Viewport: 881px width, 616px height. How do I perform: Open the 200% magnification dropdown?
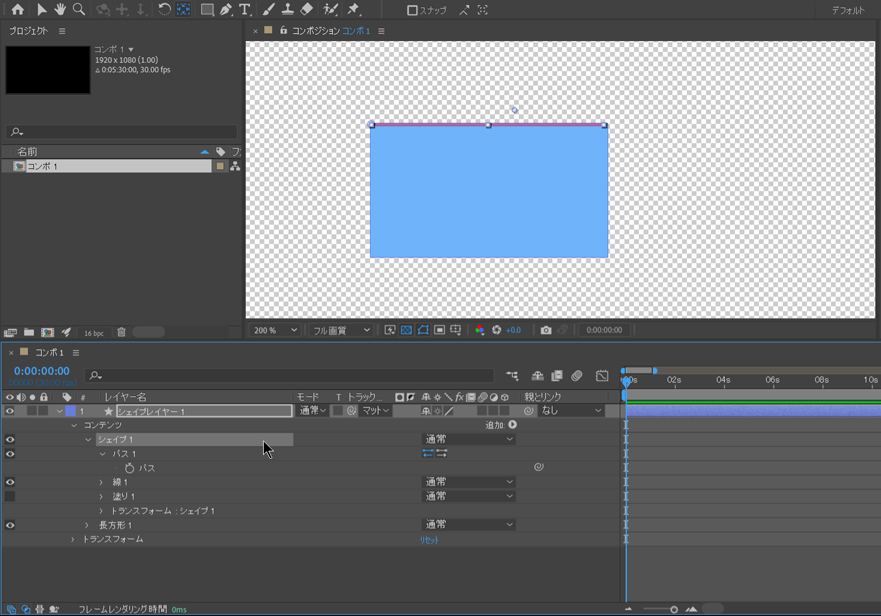[275, 330]
